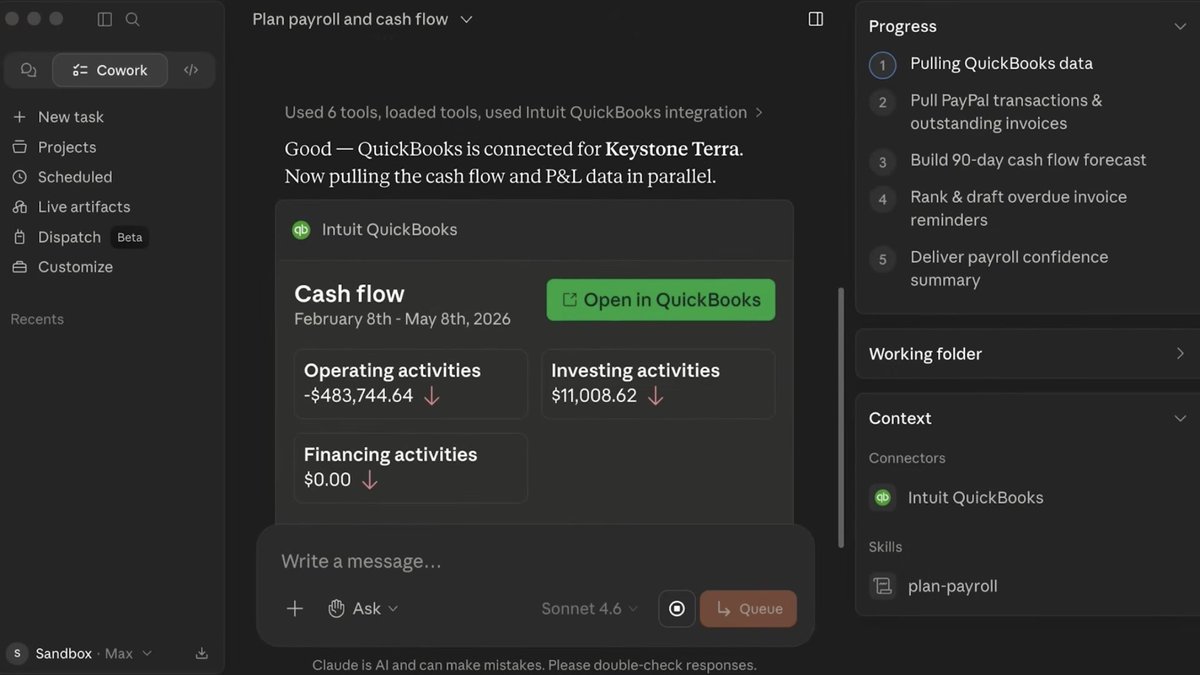
Task: Click the Intuit QuickBooks logo in card header
Action: click(301, 230)
